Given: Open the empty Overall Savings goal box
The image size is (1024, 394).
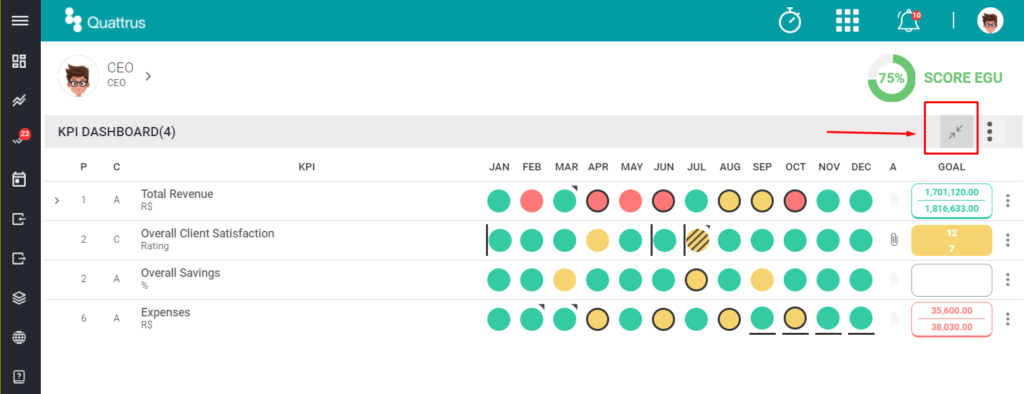Looking at the screenshot, I should (952, 280).
